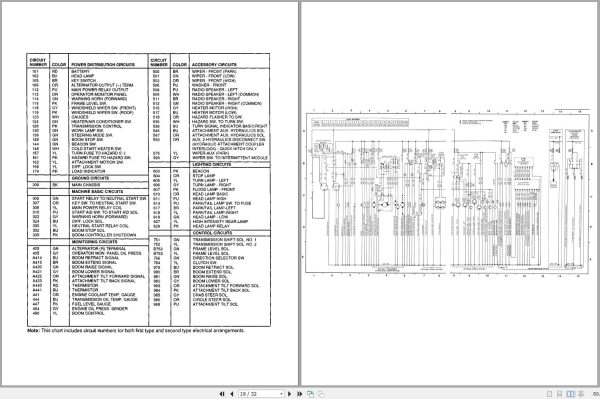Click the 'HEATER MOTOR (HIGH)' row text

(x=215, y=108)
